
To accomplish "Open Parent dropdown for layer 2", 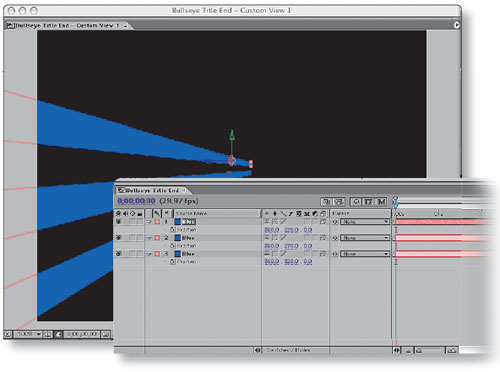I will [x=365, y=238].
